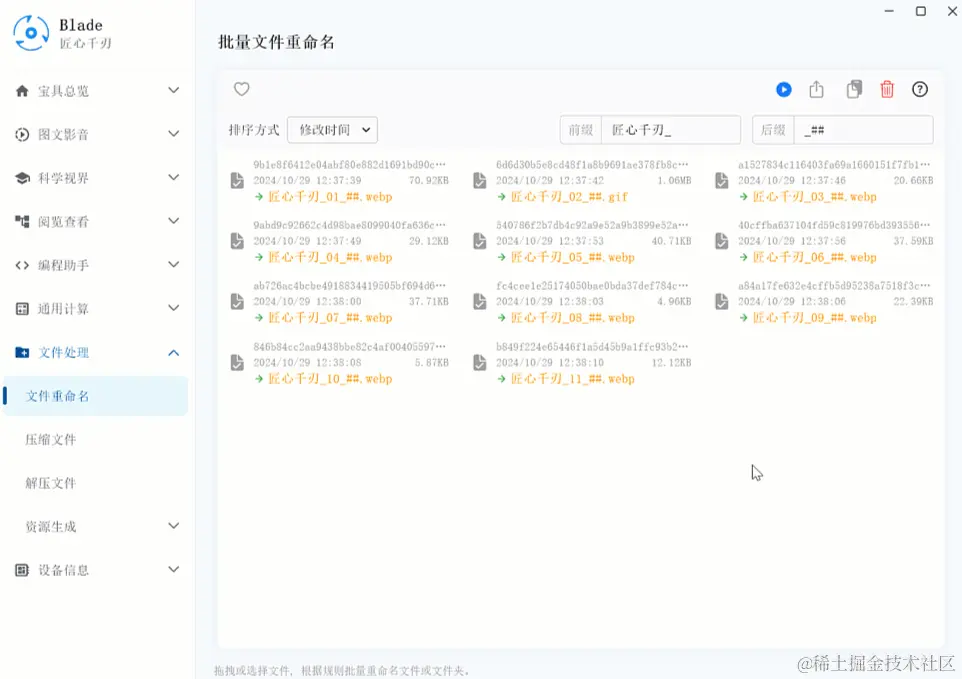Expand the 宝具总览 sidebar section

tap(96, 91)
